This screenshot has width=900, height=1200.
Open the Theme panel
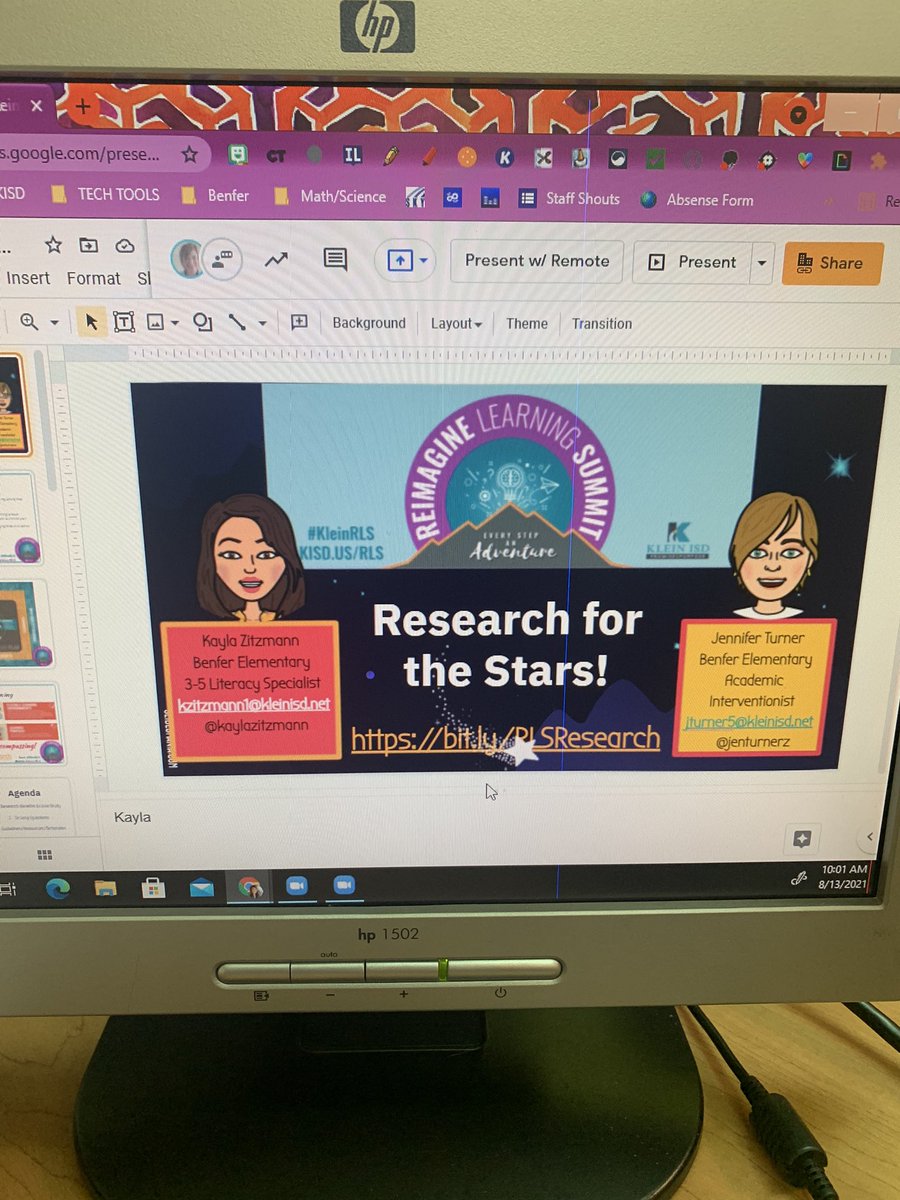(x=527, y=323)
